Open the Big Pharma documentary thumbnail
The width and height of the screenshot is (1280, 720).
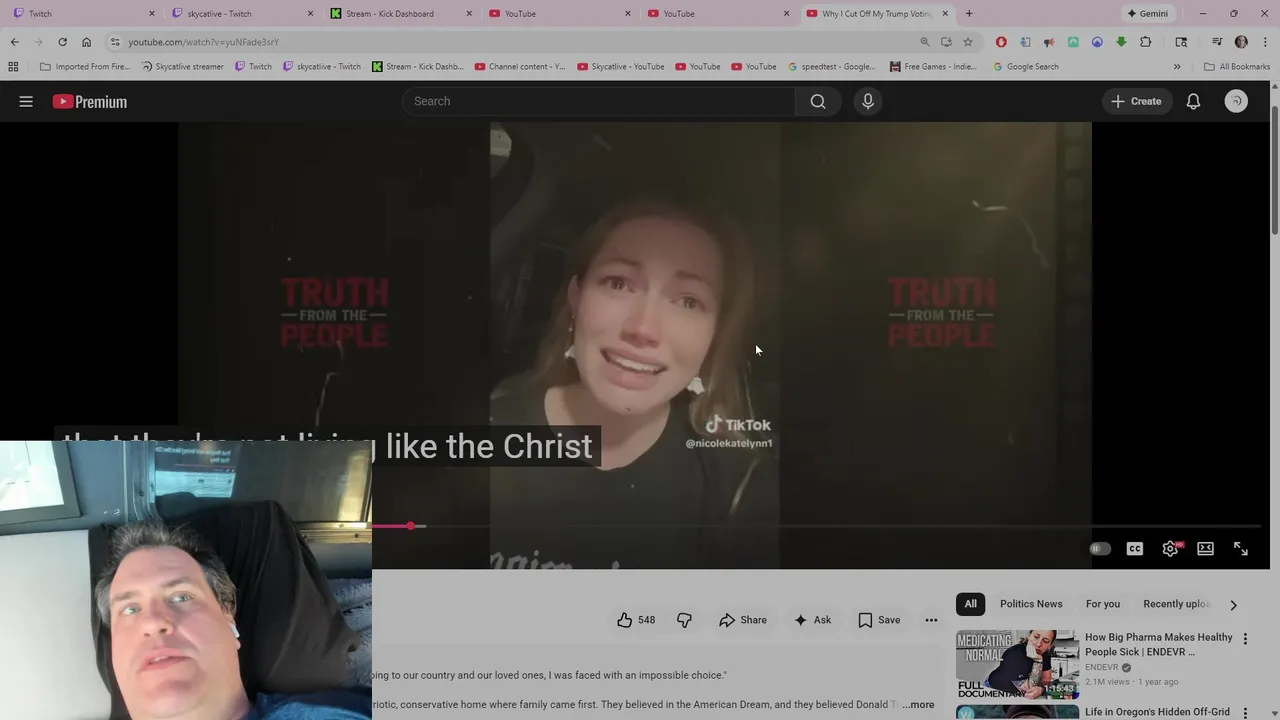[1017, 665]
